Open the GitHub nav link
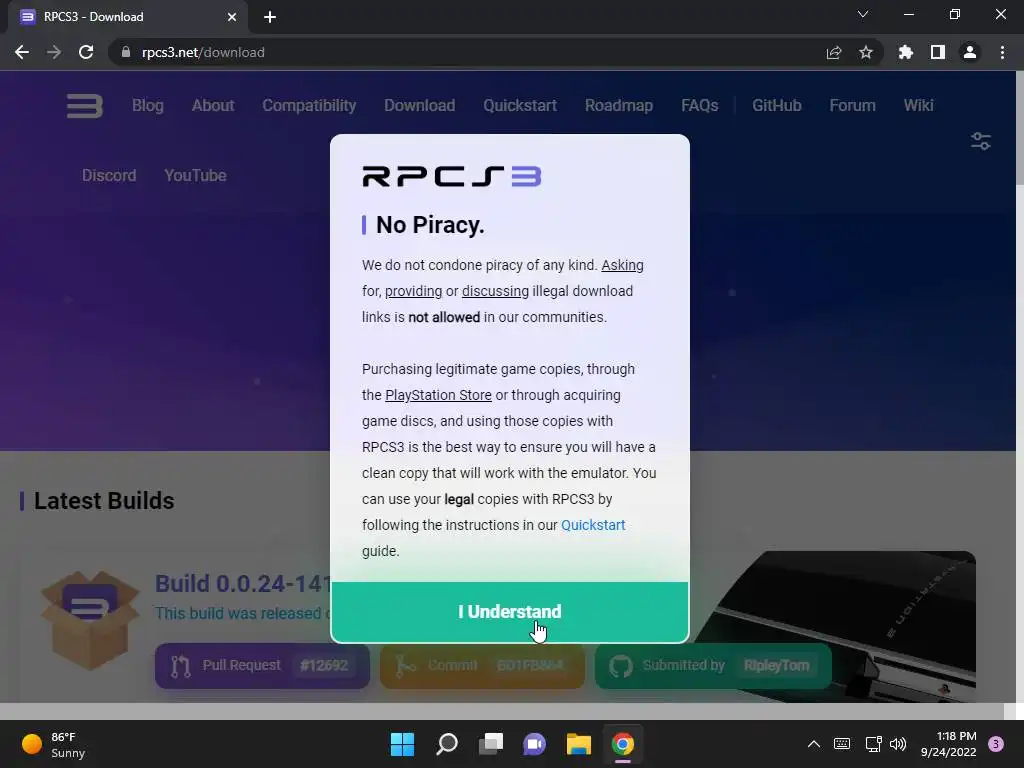Viewport: 1024px width, 768px height. [x=776, y=105]
